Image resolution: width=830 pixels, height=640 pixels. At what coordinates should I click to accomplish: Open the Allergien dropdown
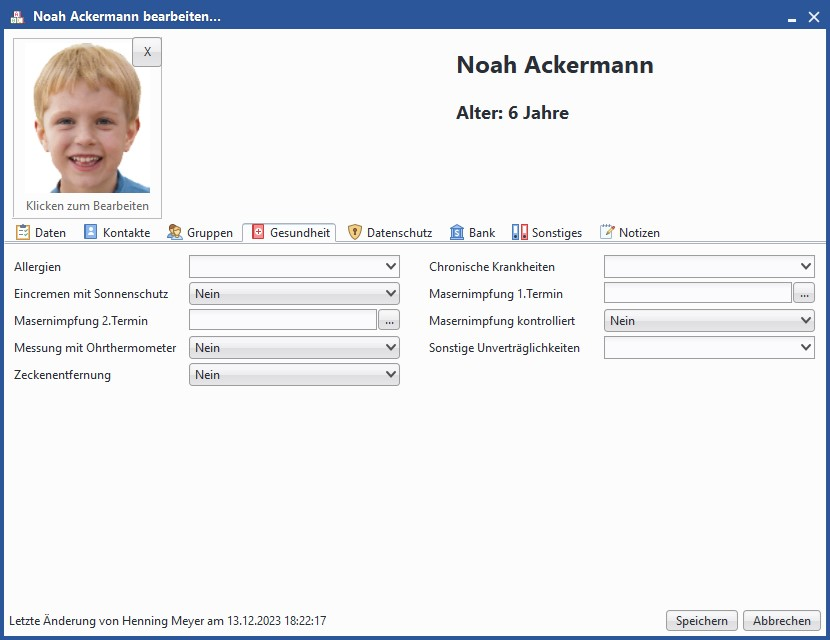coord(294,266)
